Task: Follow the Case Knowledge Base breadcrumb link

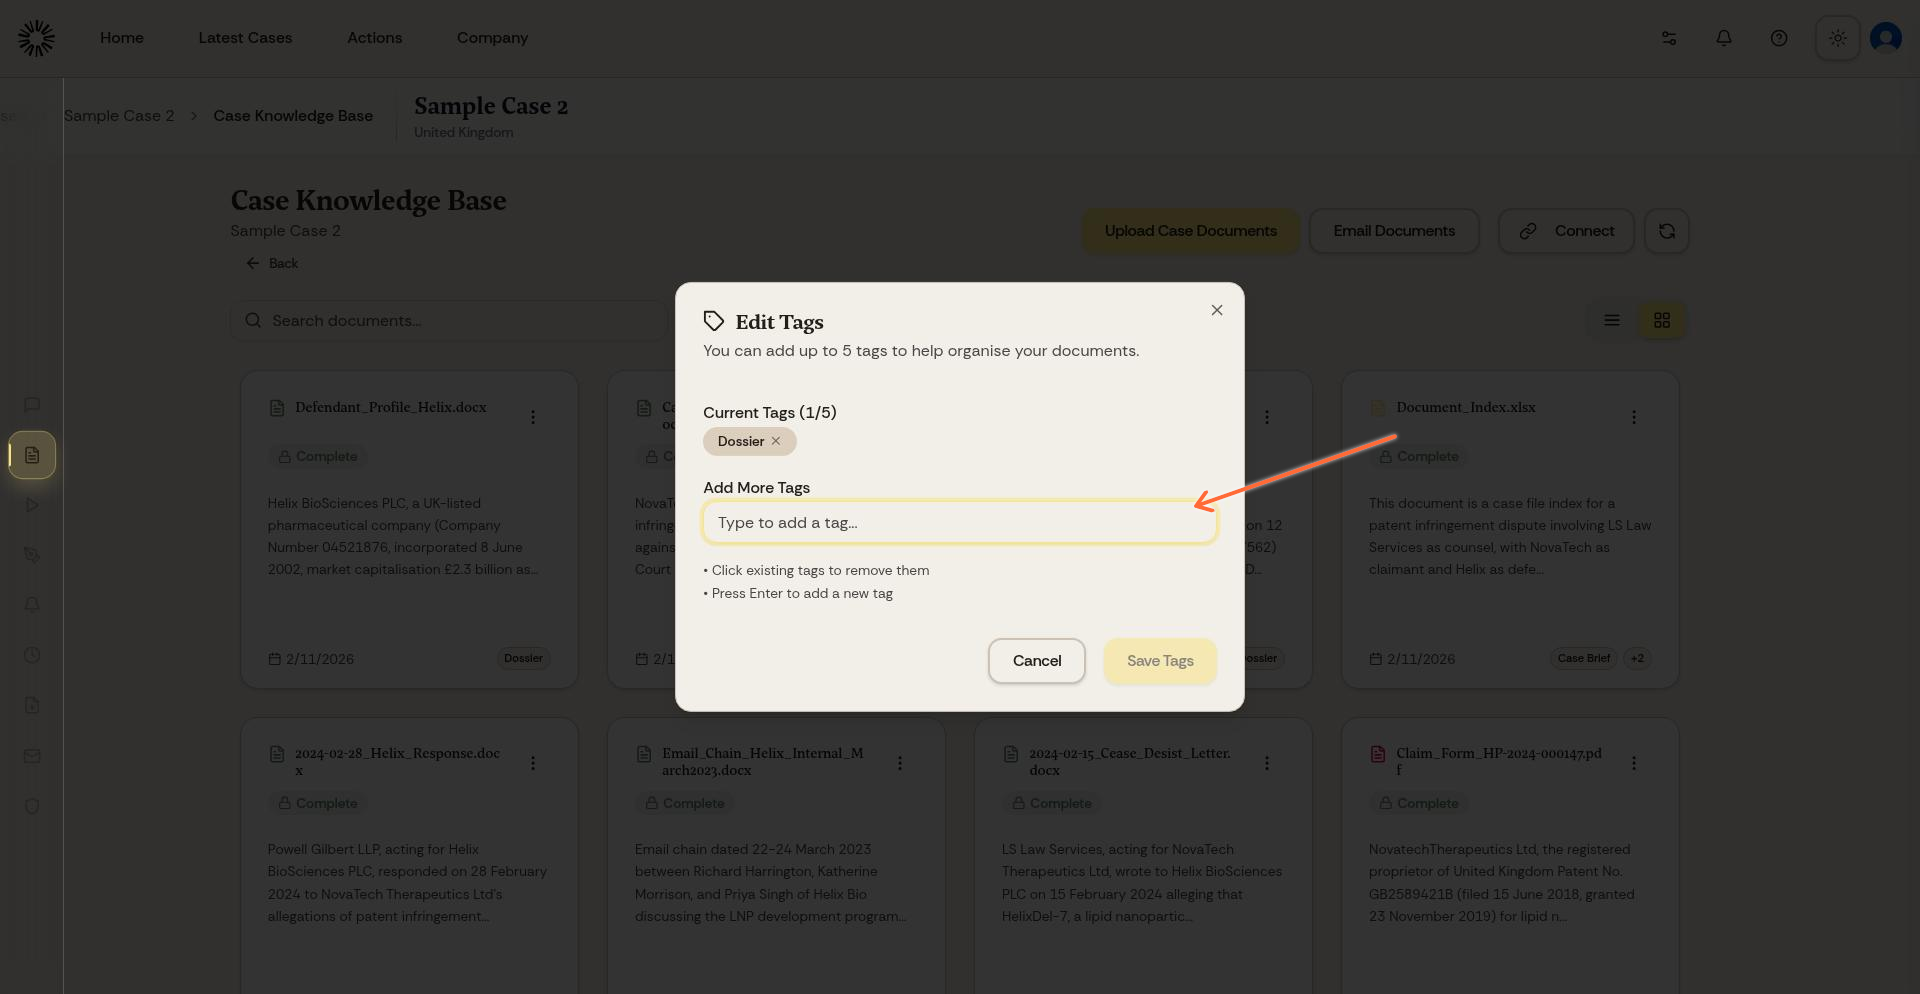Action: (x=292, y=115)
